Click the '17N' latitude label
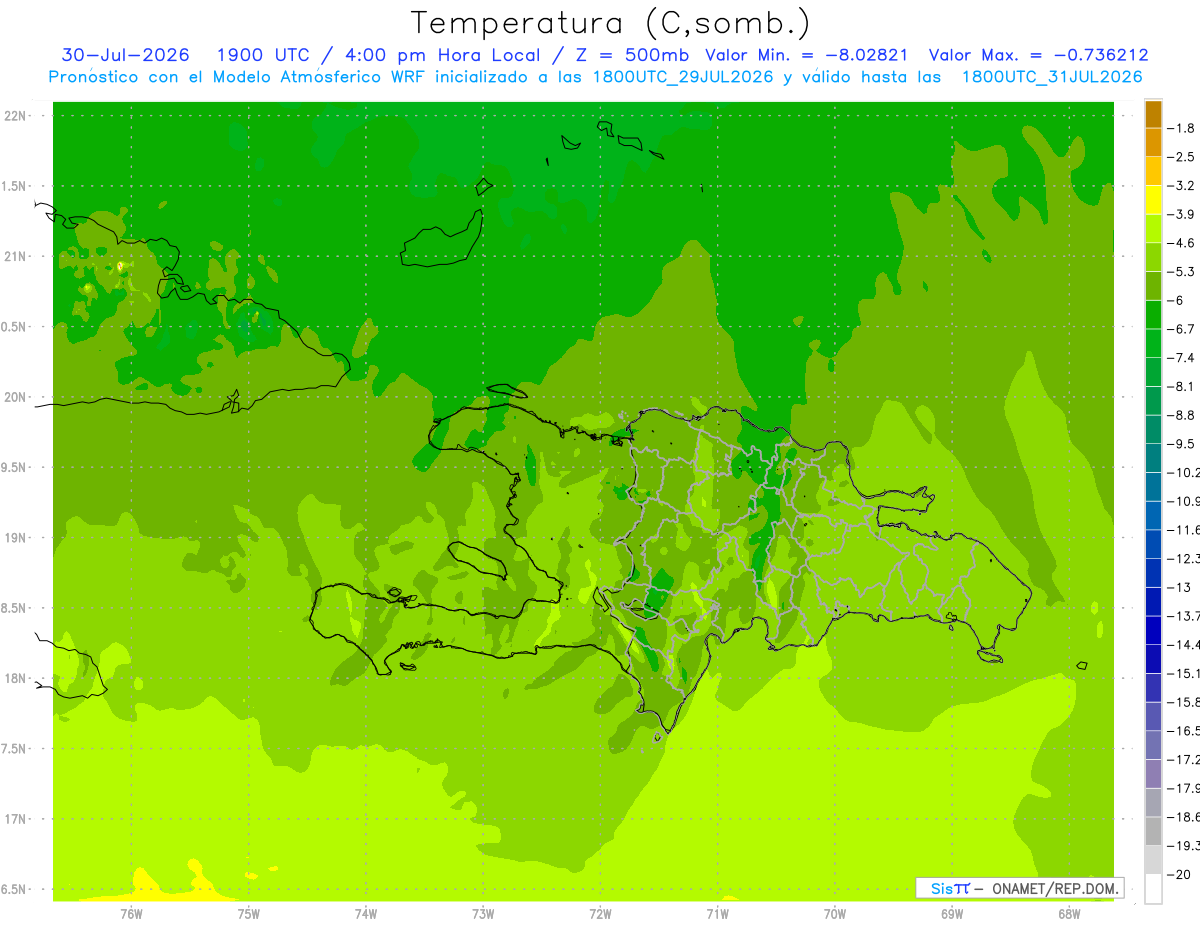 [17, 819]
